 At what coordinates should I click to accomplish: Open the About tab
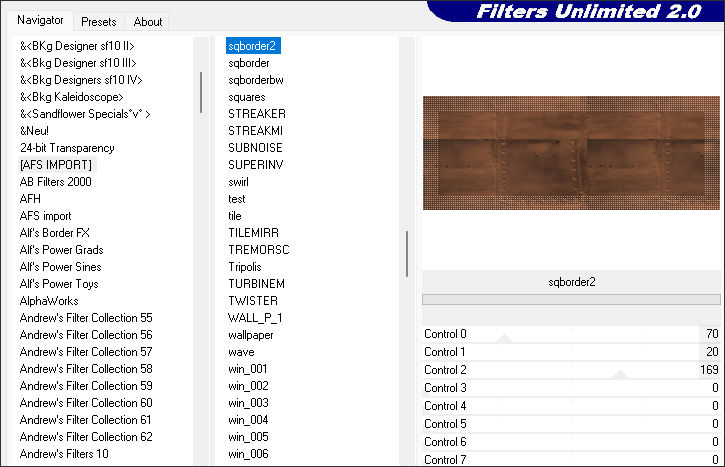pos(148,21)
